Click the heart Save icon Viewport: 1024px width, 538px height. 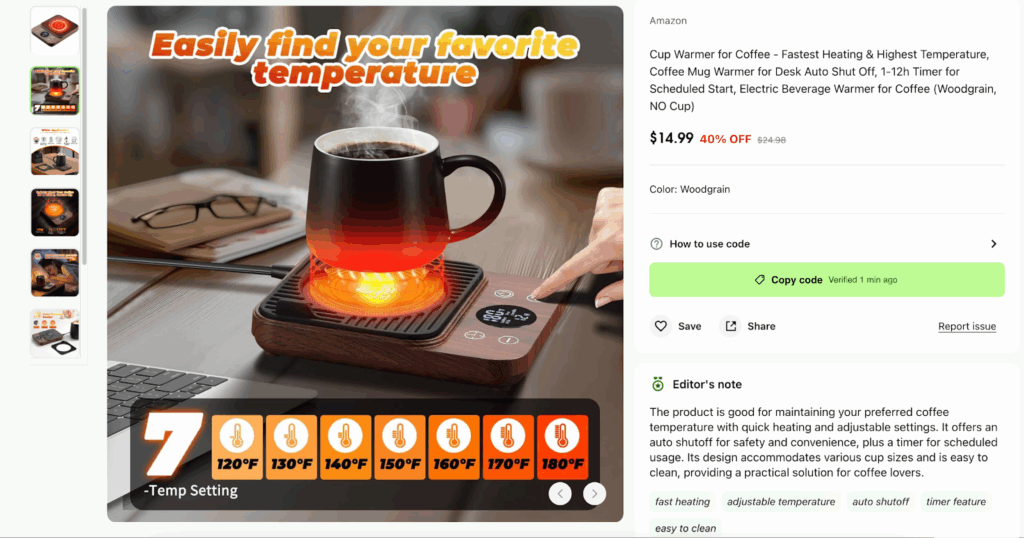tap(661, 326)
